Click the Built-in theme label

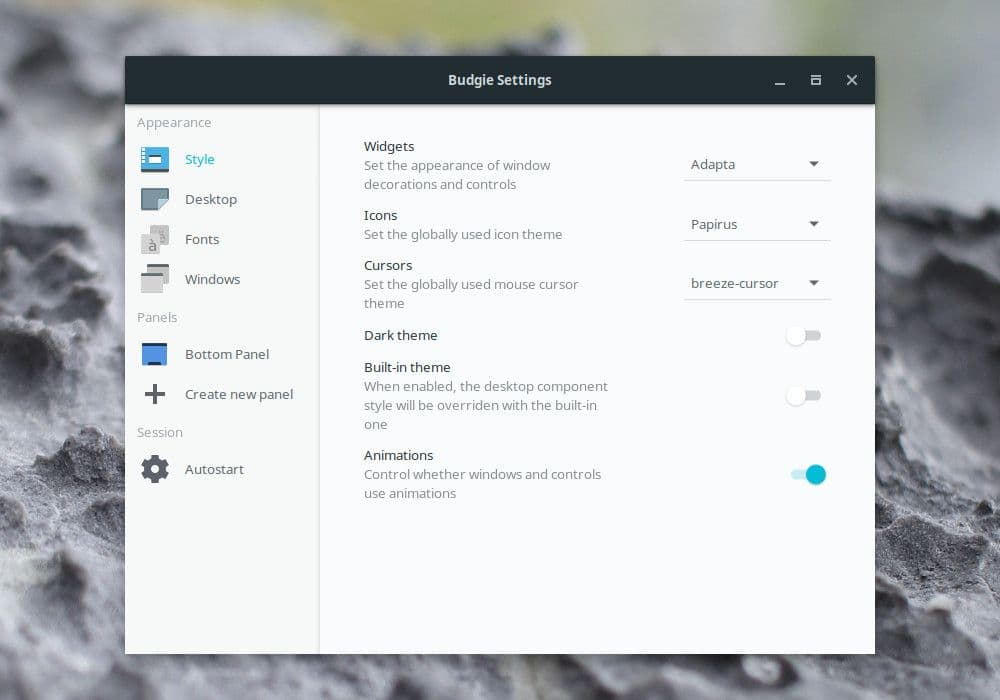408,367
